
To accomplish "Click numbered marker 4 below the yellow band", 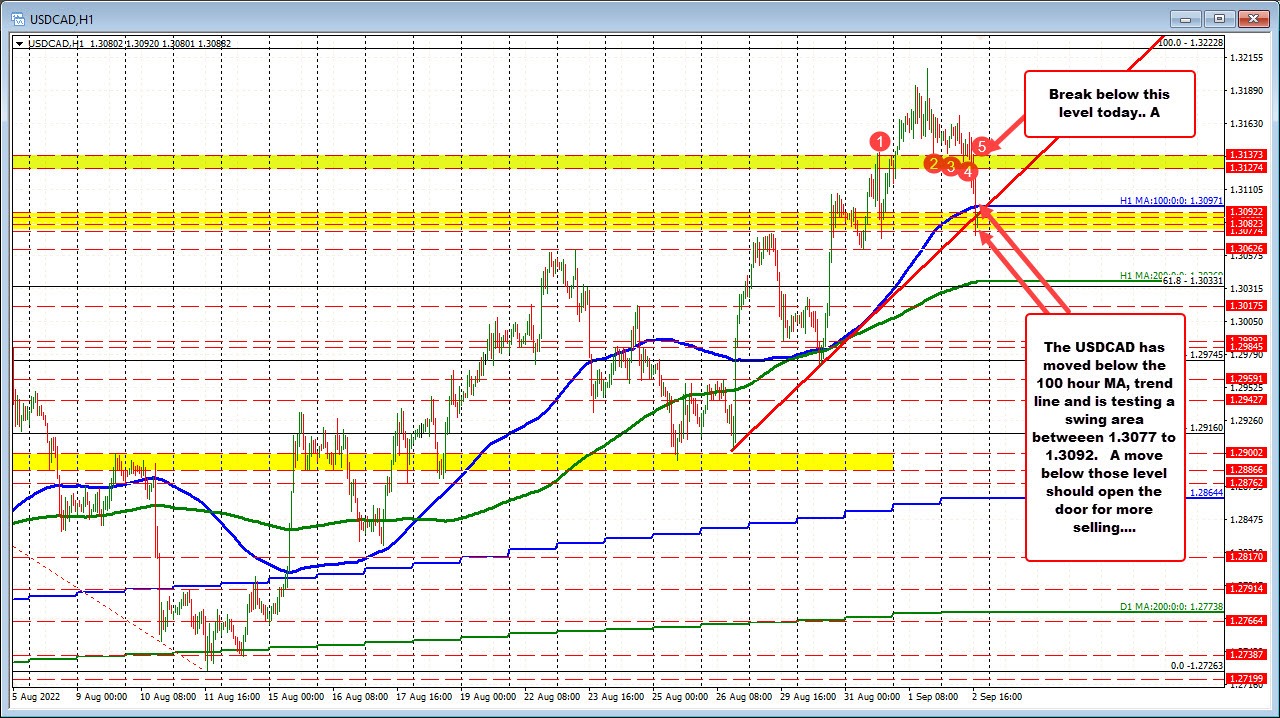I will click(968, 172).
